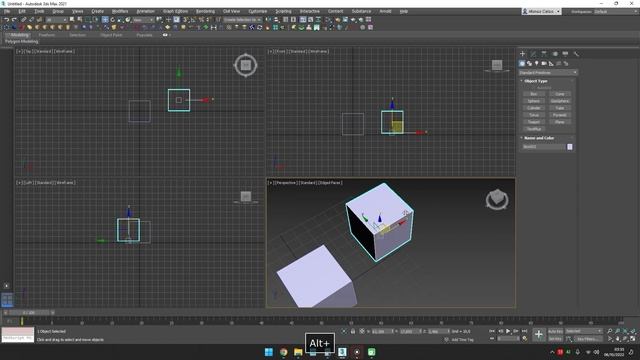This screenshot has height=360, width=640.
Task: Select the Systems category icon
Action: pos(566,63)
